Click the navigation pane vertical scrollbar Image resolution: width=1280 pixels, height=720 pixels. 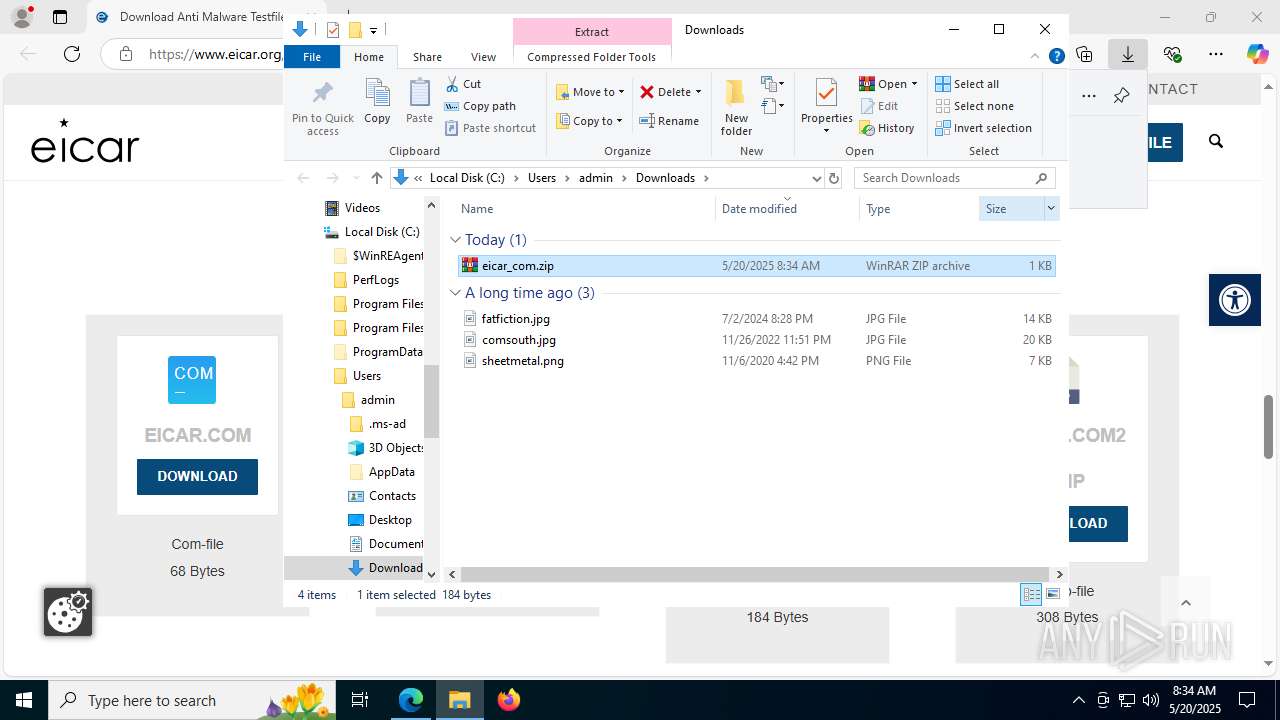432,400
